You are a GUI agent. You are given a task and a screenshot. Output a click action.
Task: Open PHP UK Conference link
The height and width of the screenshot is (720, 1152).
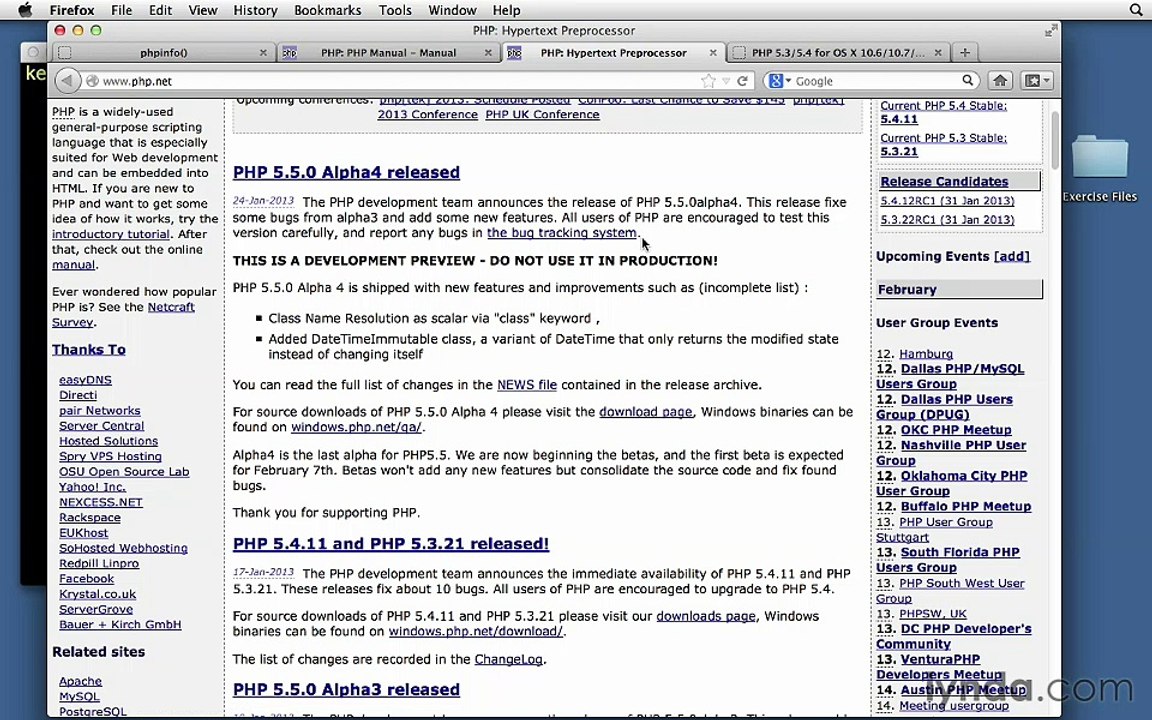(542, 115)
